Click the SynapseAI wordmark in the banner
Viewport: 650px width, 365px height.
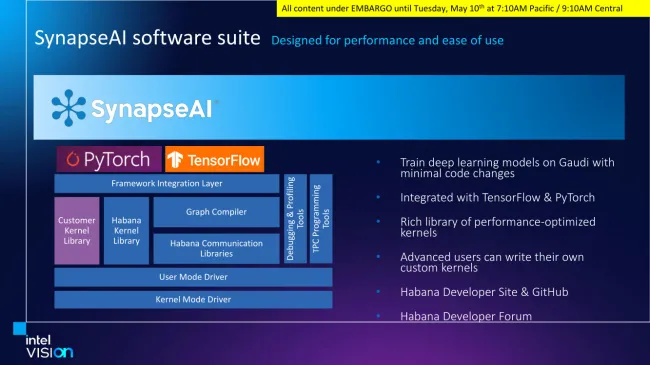[152, 110]
